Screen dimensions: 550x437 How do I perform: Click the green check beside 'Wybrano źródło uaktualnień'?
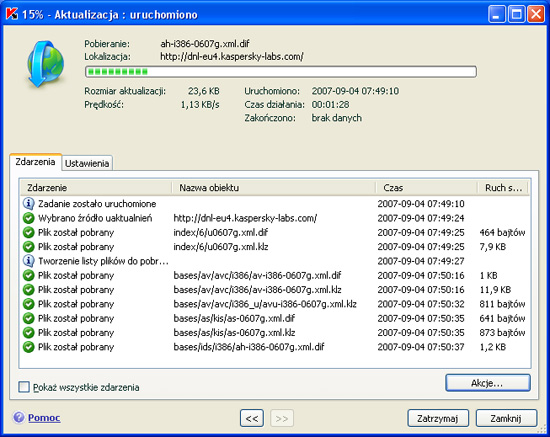click(x=28, y=218)
